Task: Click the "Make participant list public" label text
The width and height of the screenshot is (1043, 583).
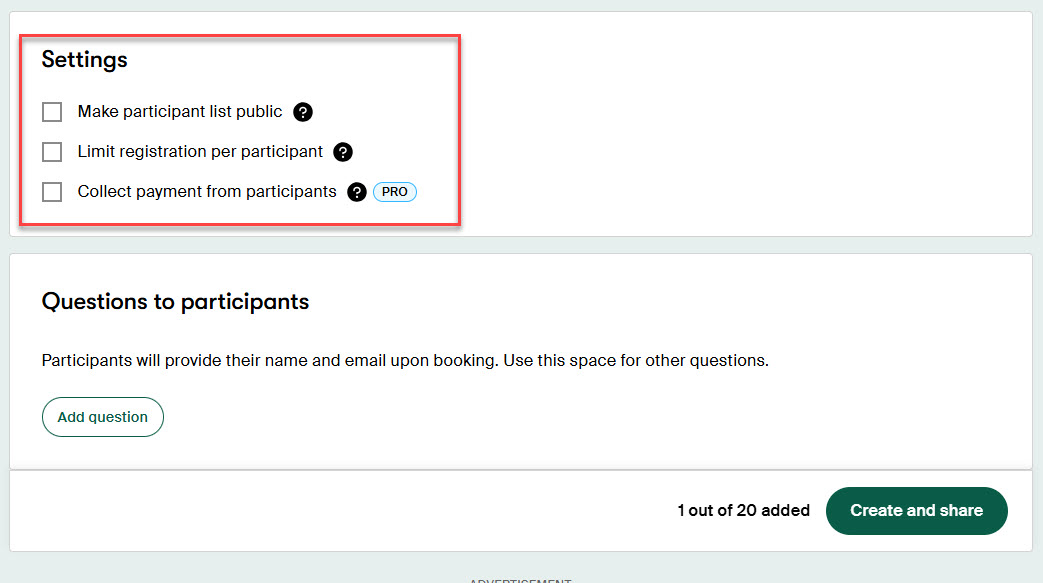Action: (179, 112)
